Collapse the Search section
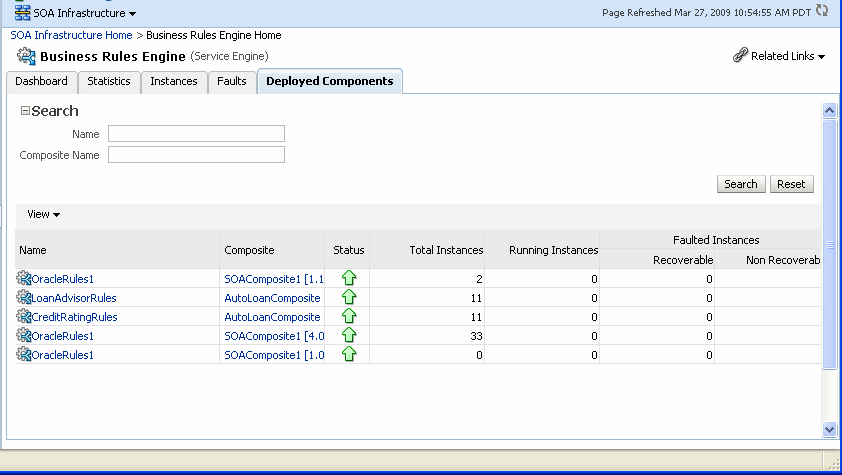The height and width of the screenshot is (475, 842). click(x=25, y=111)
